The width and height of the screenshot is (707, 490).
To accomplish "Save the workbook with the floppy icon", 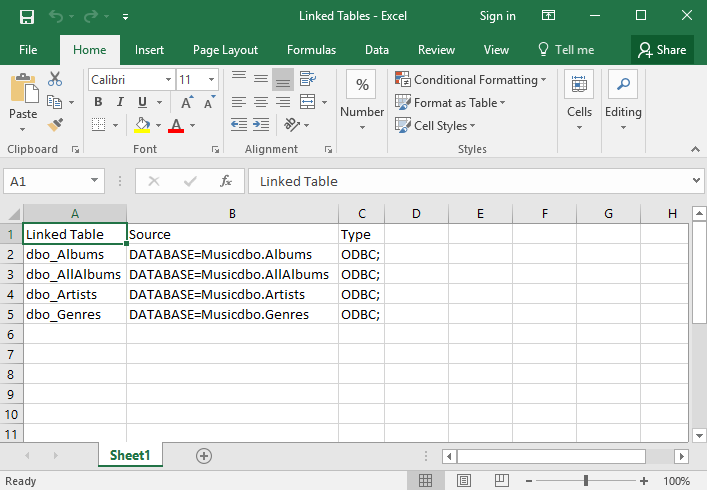I will [27, 17].
